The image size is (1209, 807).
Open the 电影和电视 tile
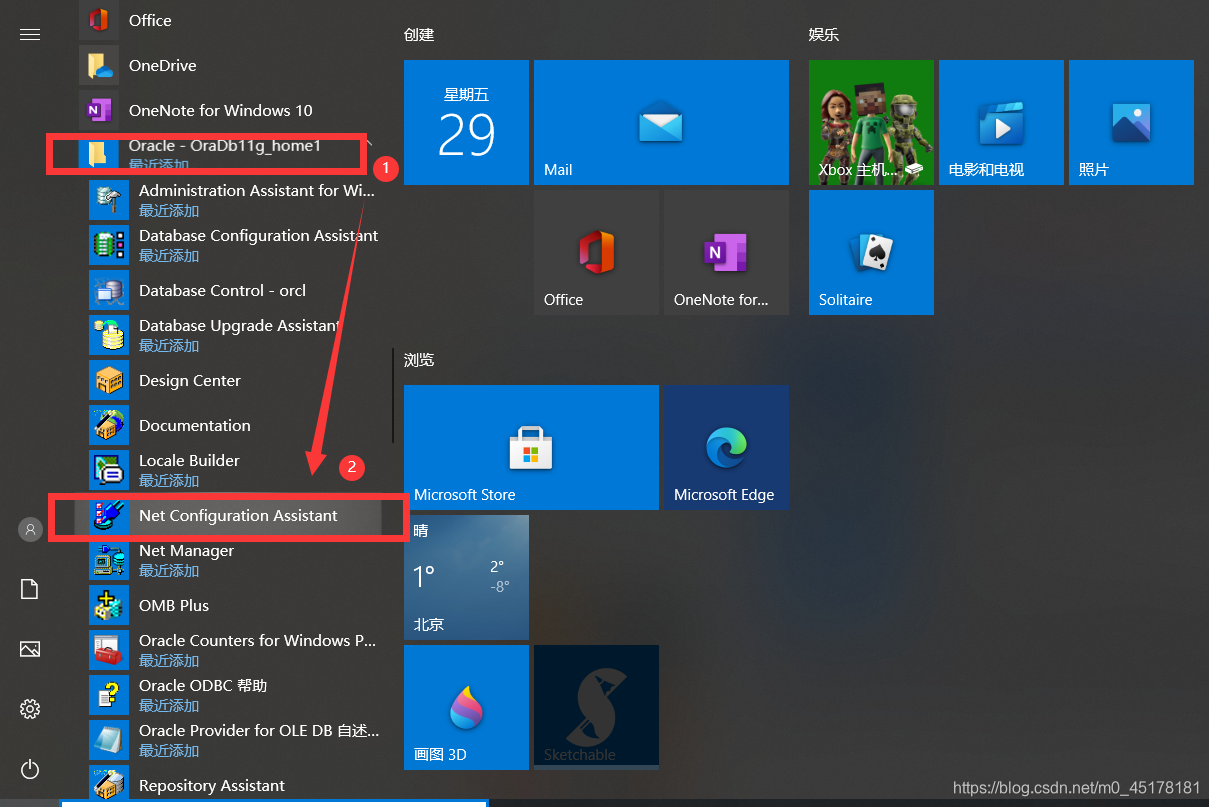click(1001, 122)
